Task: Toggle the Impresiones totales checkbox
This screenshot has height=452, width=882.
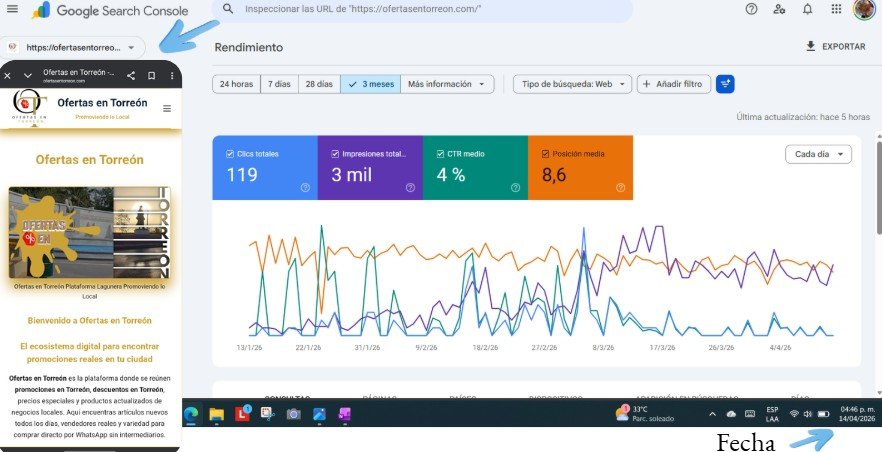Action: [335, 154]
